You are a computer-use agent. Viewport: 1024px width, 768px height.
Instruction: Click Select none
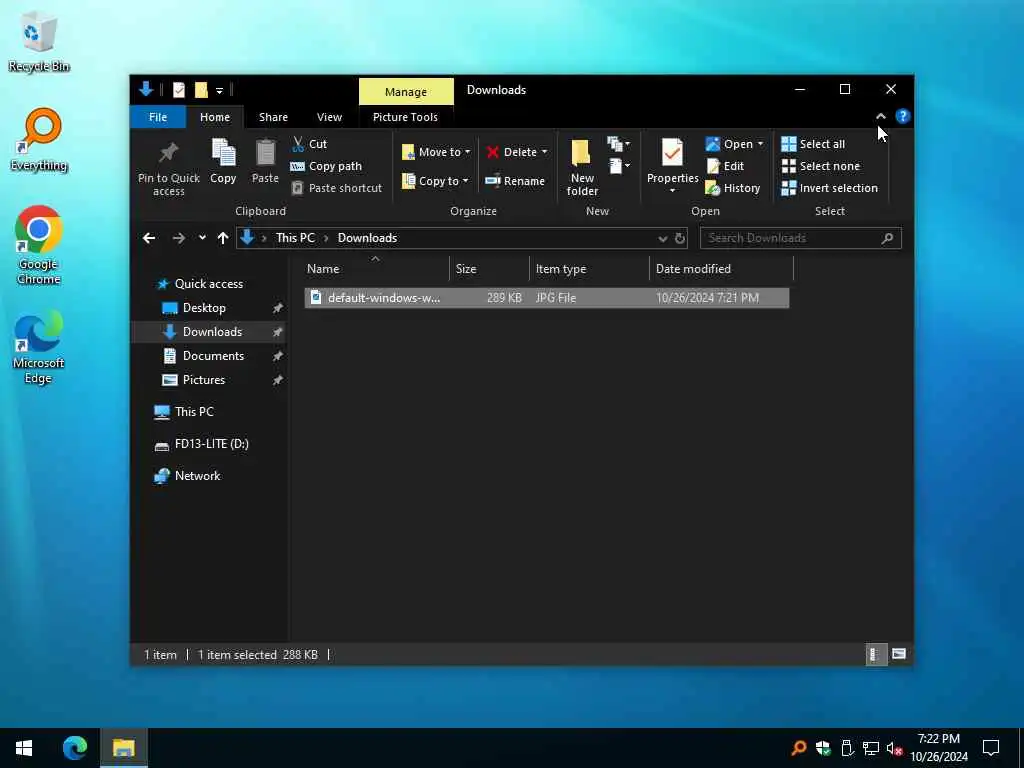point(820,166)
